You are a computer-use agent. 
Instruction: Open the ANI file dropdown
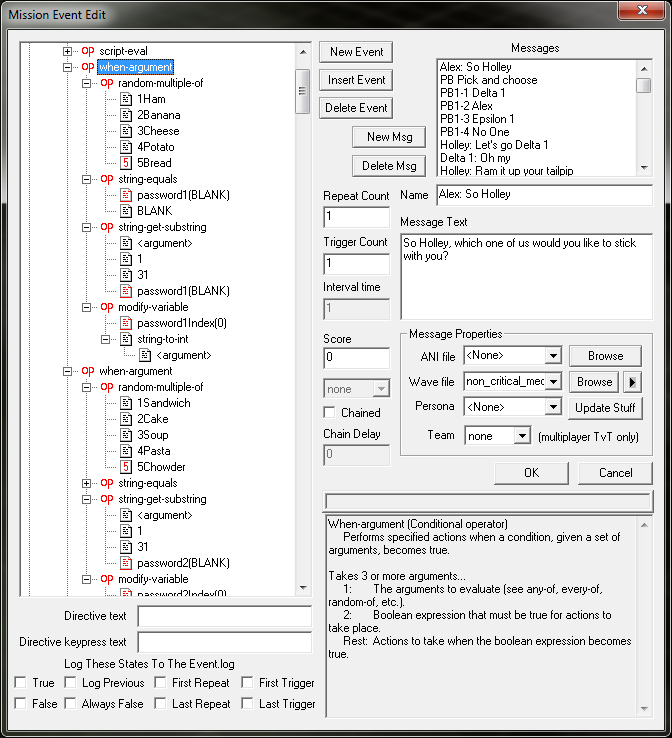click(x=553, y=356)
